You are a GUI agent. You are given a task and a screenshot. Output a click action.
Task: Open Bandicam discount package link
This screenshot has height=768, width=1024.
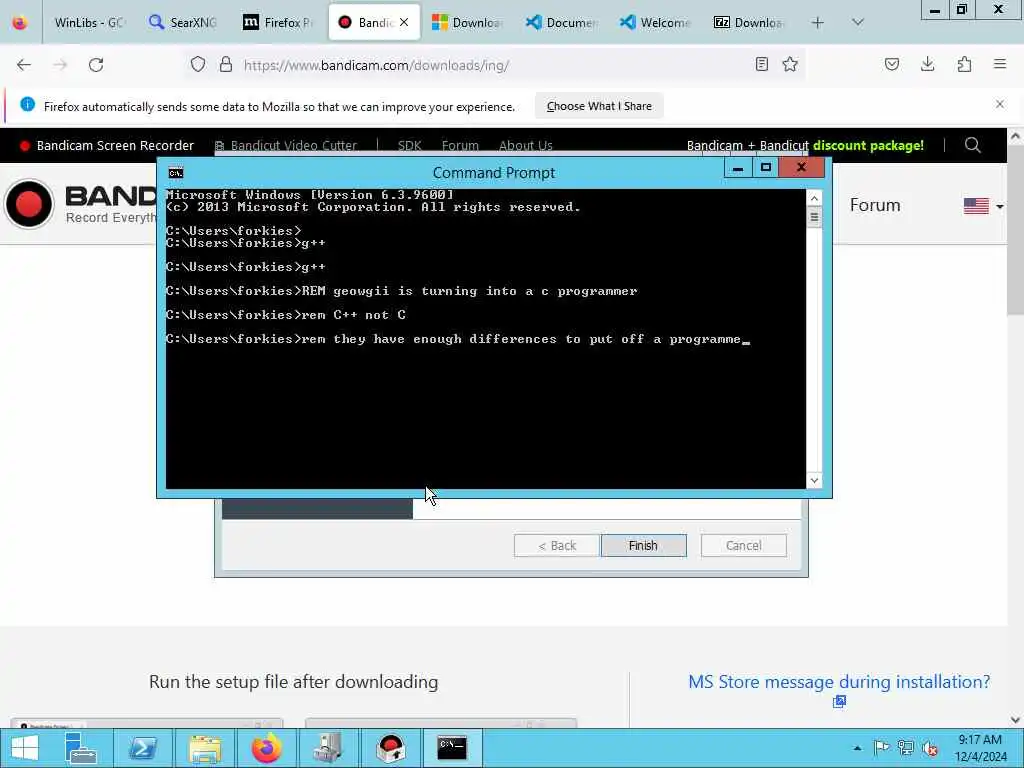point(805,146)
